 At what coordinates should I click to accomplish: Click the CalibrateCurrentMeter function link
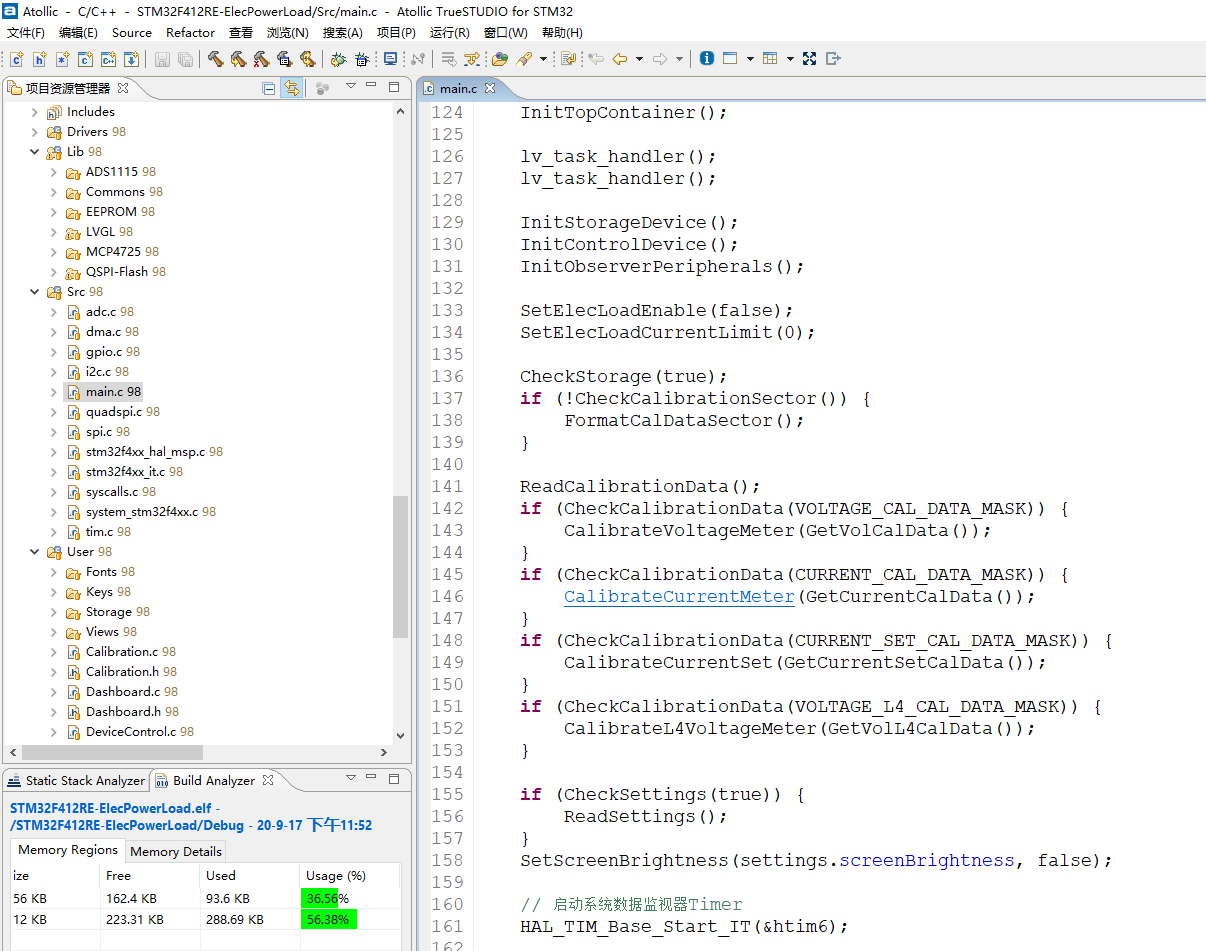click(679, 596)
